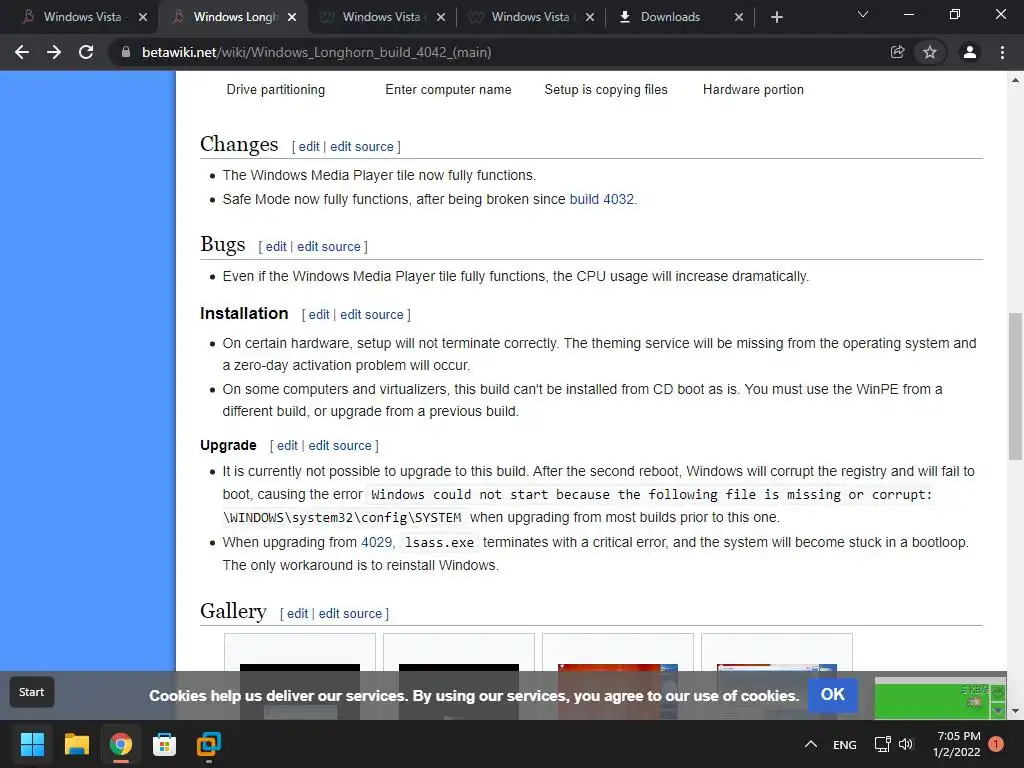The image size is (1024, 768).
Task: Click the address bar URL
Action: coord(317,52)
